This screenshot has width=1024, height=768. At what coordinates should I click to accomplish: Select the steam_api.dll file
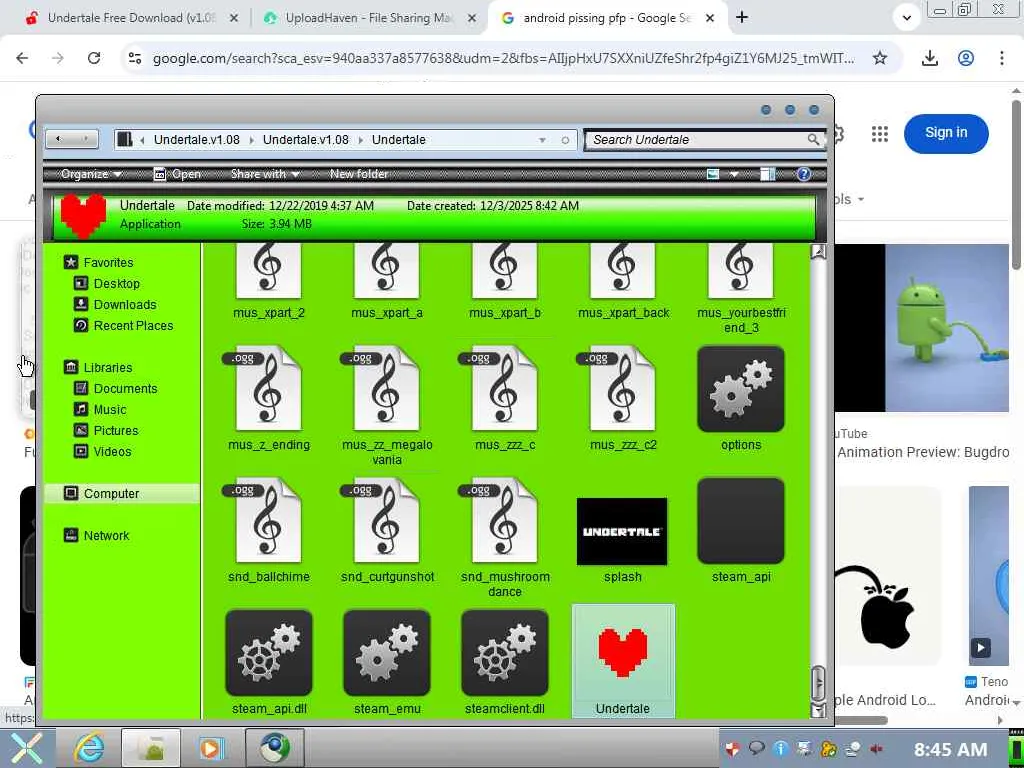click(x=268, y=662)
